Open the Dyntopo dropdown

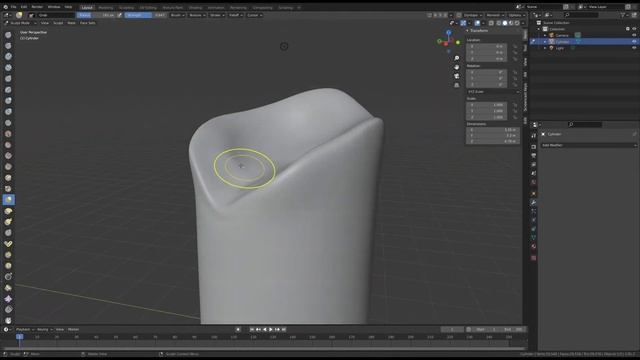pyautogui.click(x=472, y=15)
